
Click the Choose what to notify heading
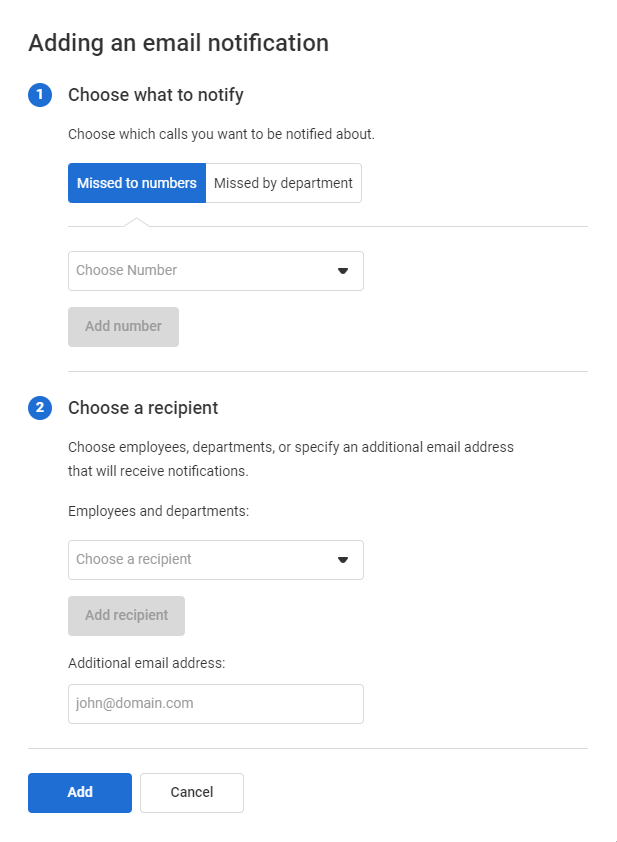(x=156, y=95)
